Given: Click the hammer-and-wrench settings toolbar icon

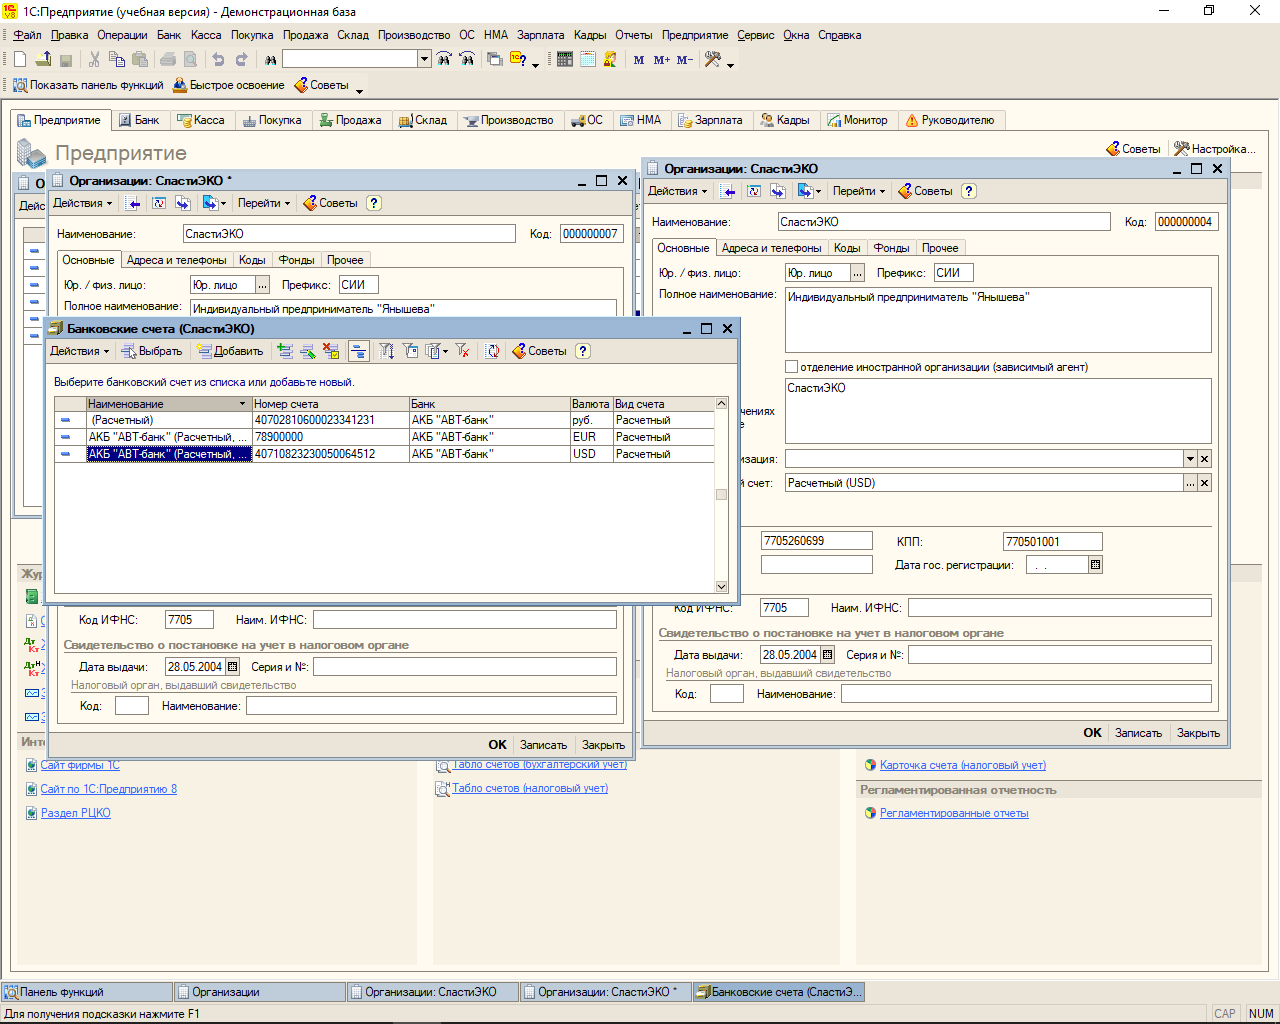Looking at the screenshot, I should 713,60.
